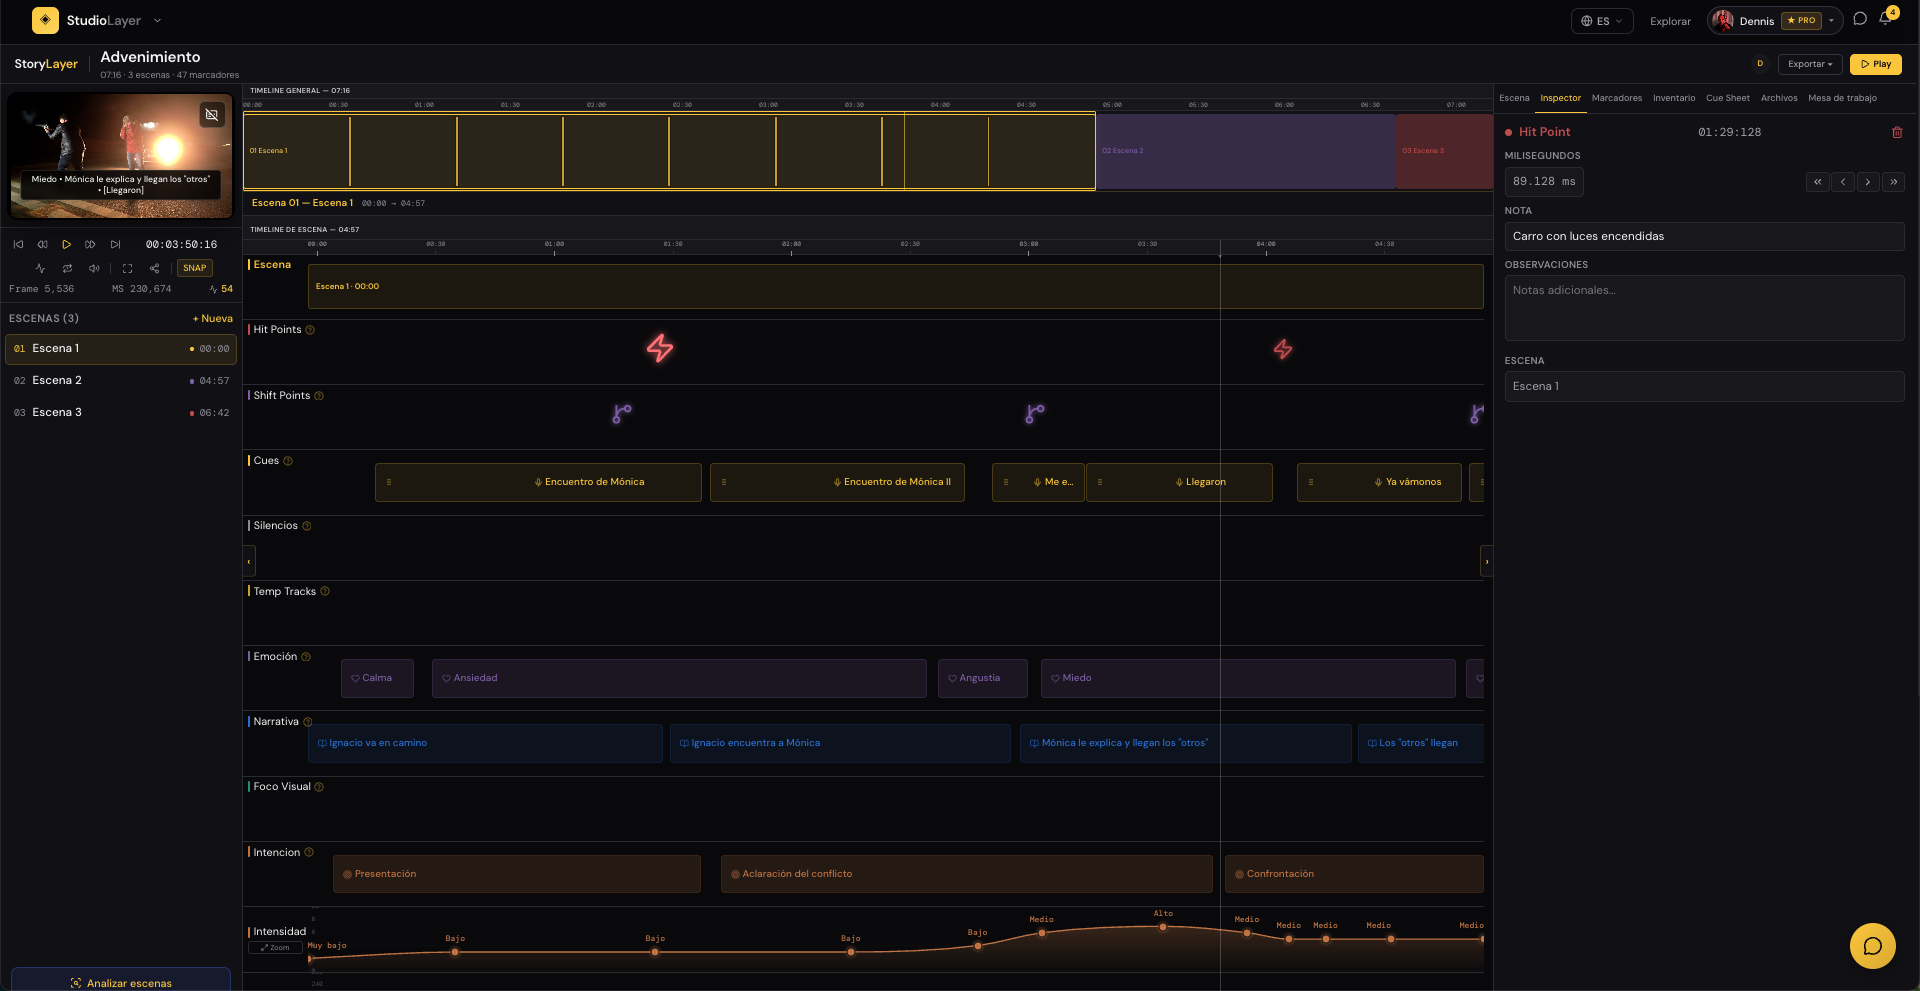Open help icon beside Emoción track
1920x991 pixels.
tap(306, 657)
